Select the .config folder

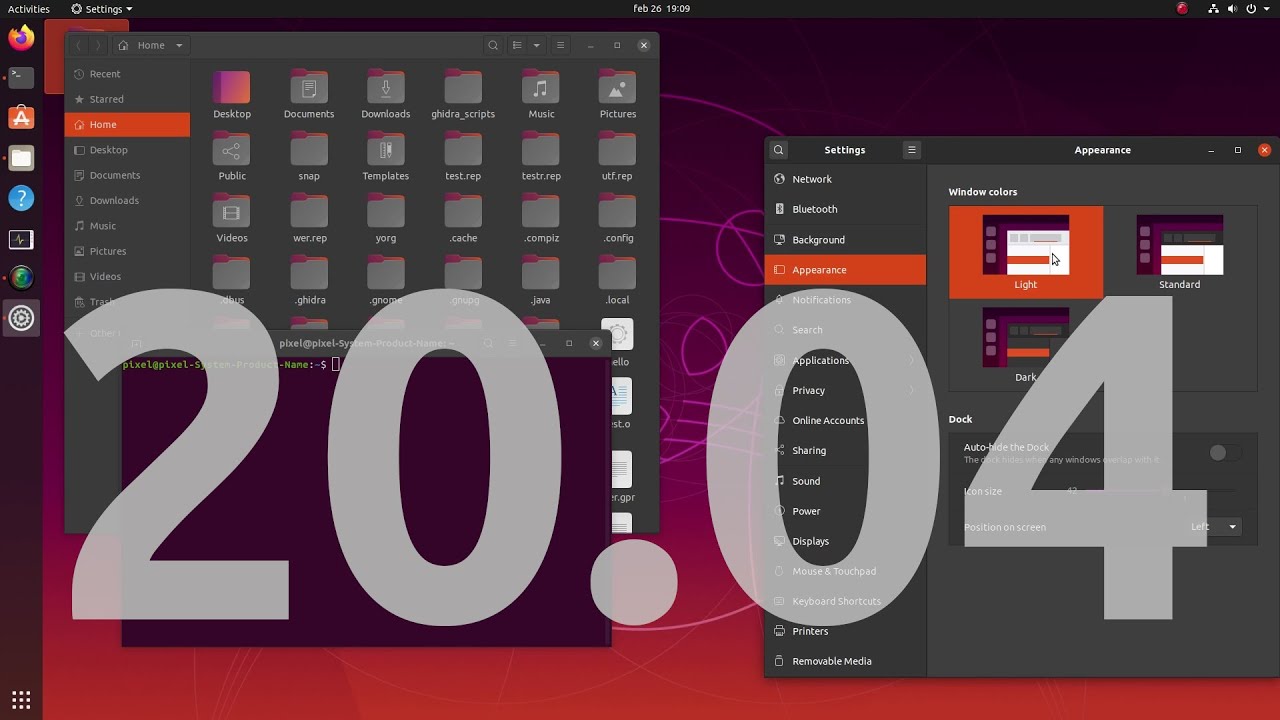point(618,219)
